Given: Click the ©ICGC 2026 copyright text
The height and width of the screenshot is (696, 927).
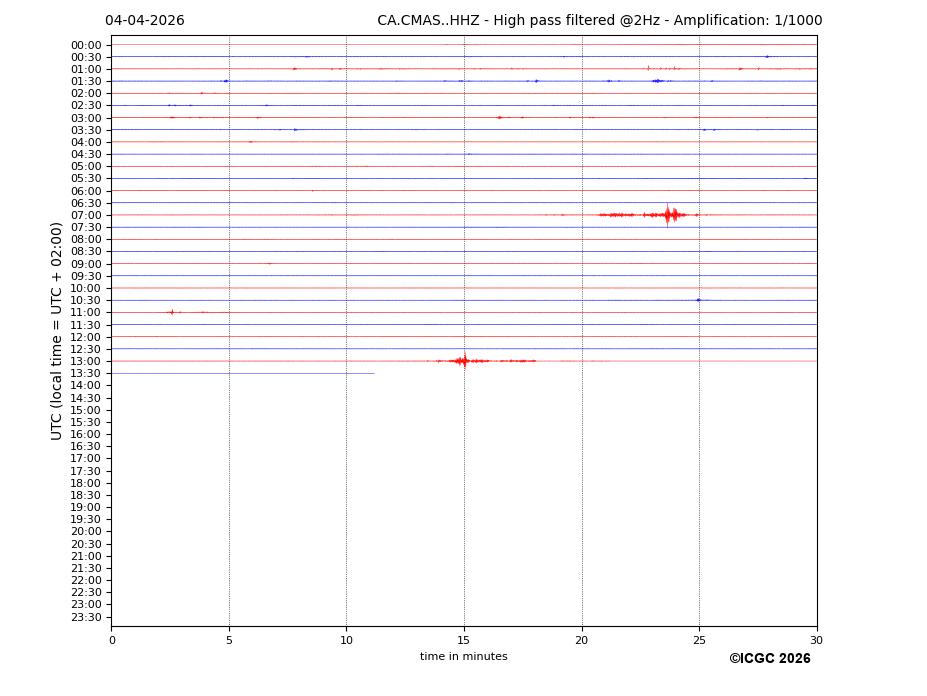Looking at the screenshot, I should [769, 658].
